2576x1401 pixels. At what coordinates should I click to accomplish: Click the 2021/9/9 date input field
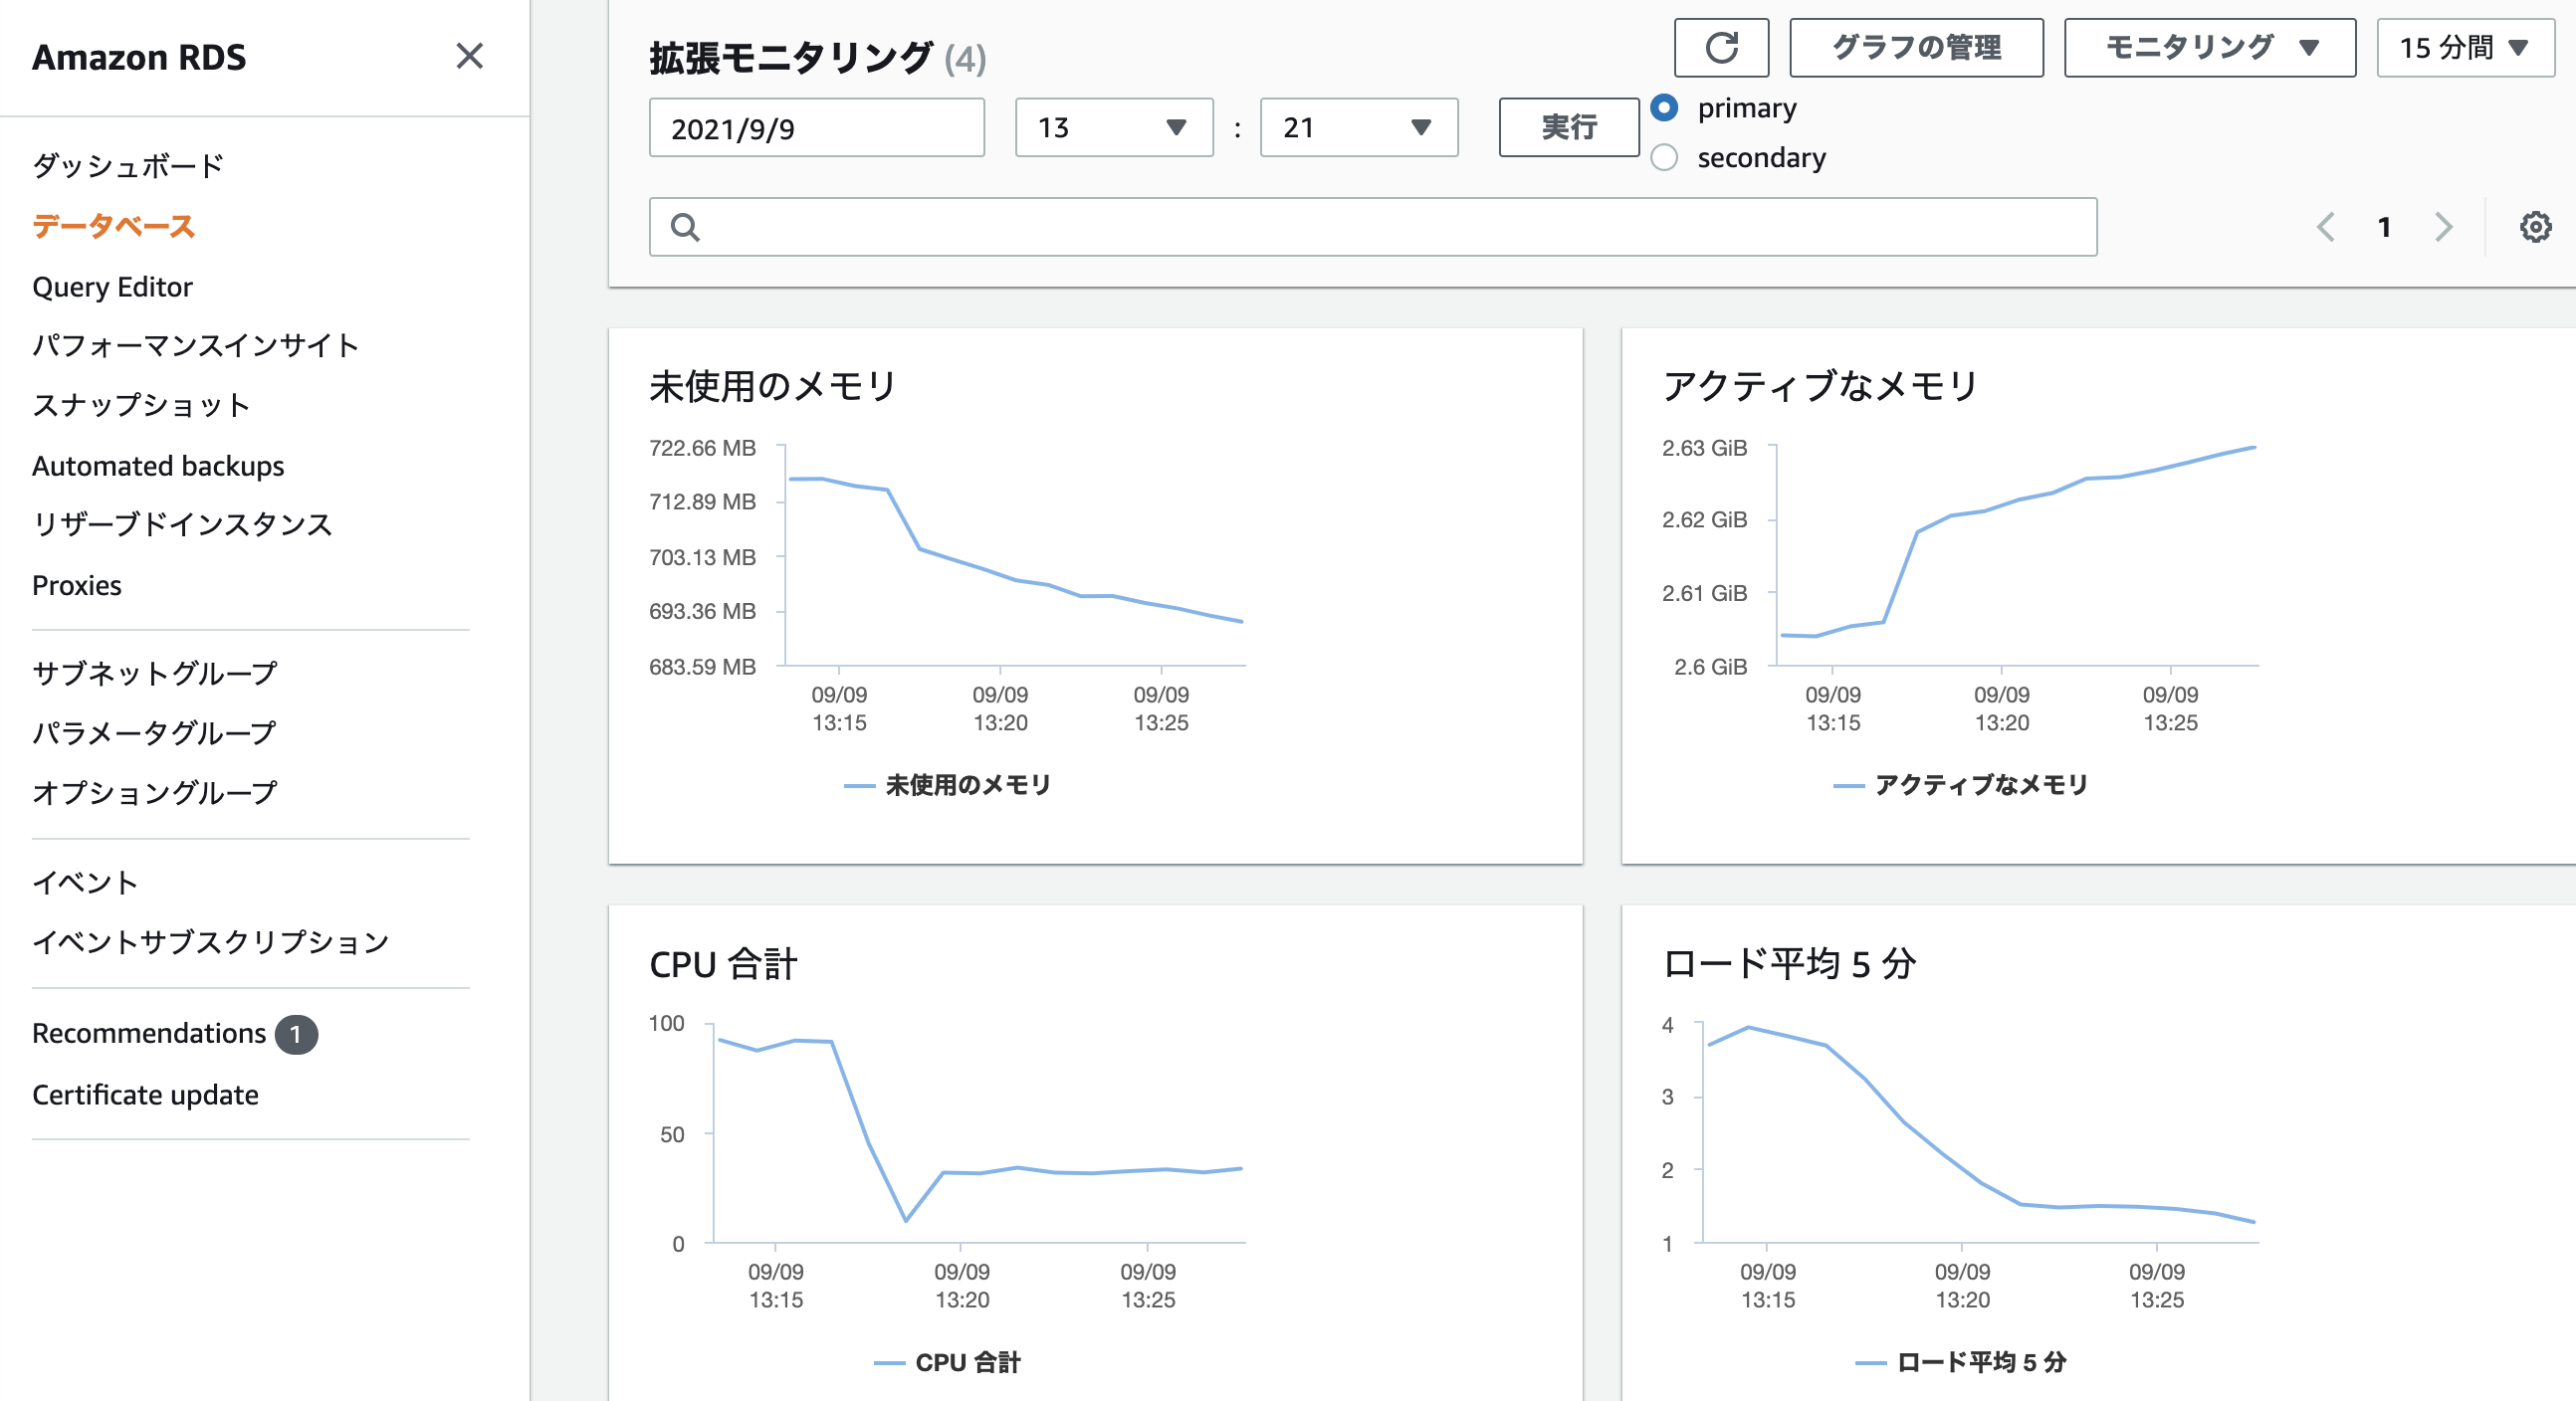click(816, 127)
